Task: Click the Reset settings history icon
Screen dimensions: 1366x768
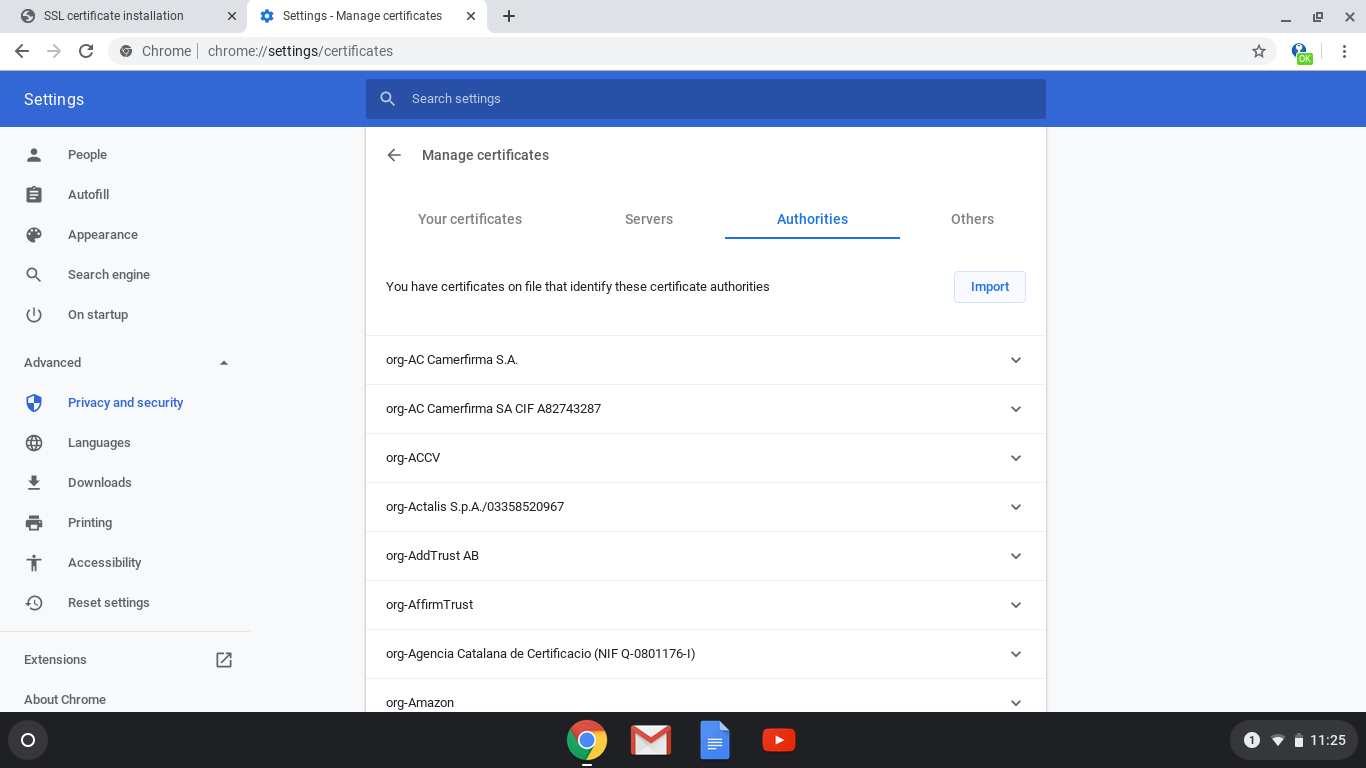Action: [x=33, y=602]
